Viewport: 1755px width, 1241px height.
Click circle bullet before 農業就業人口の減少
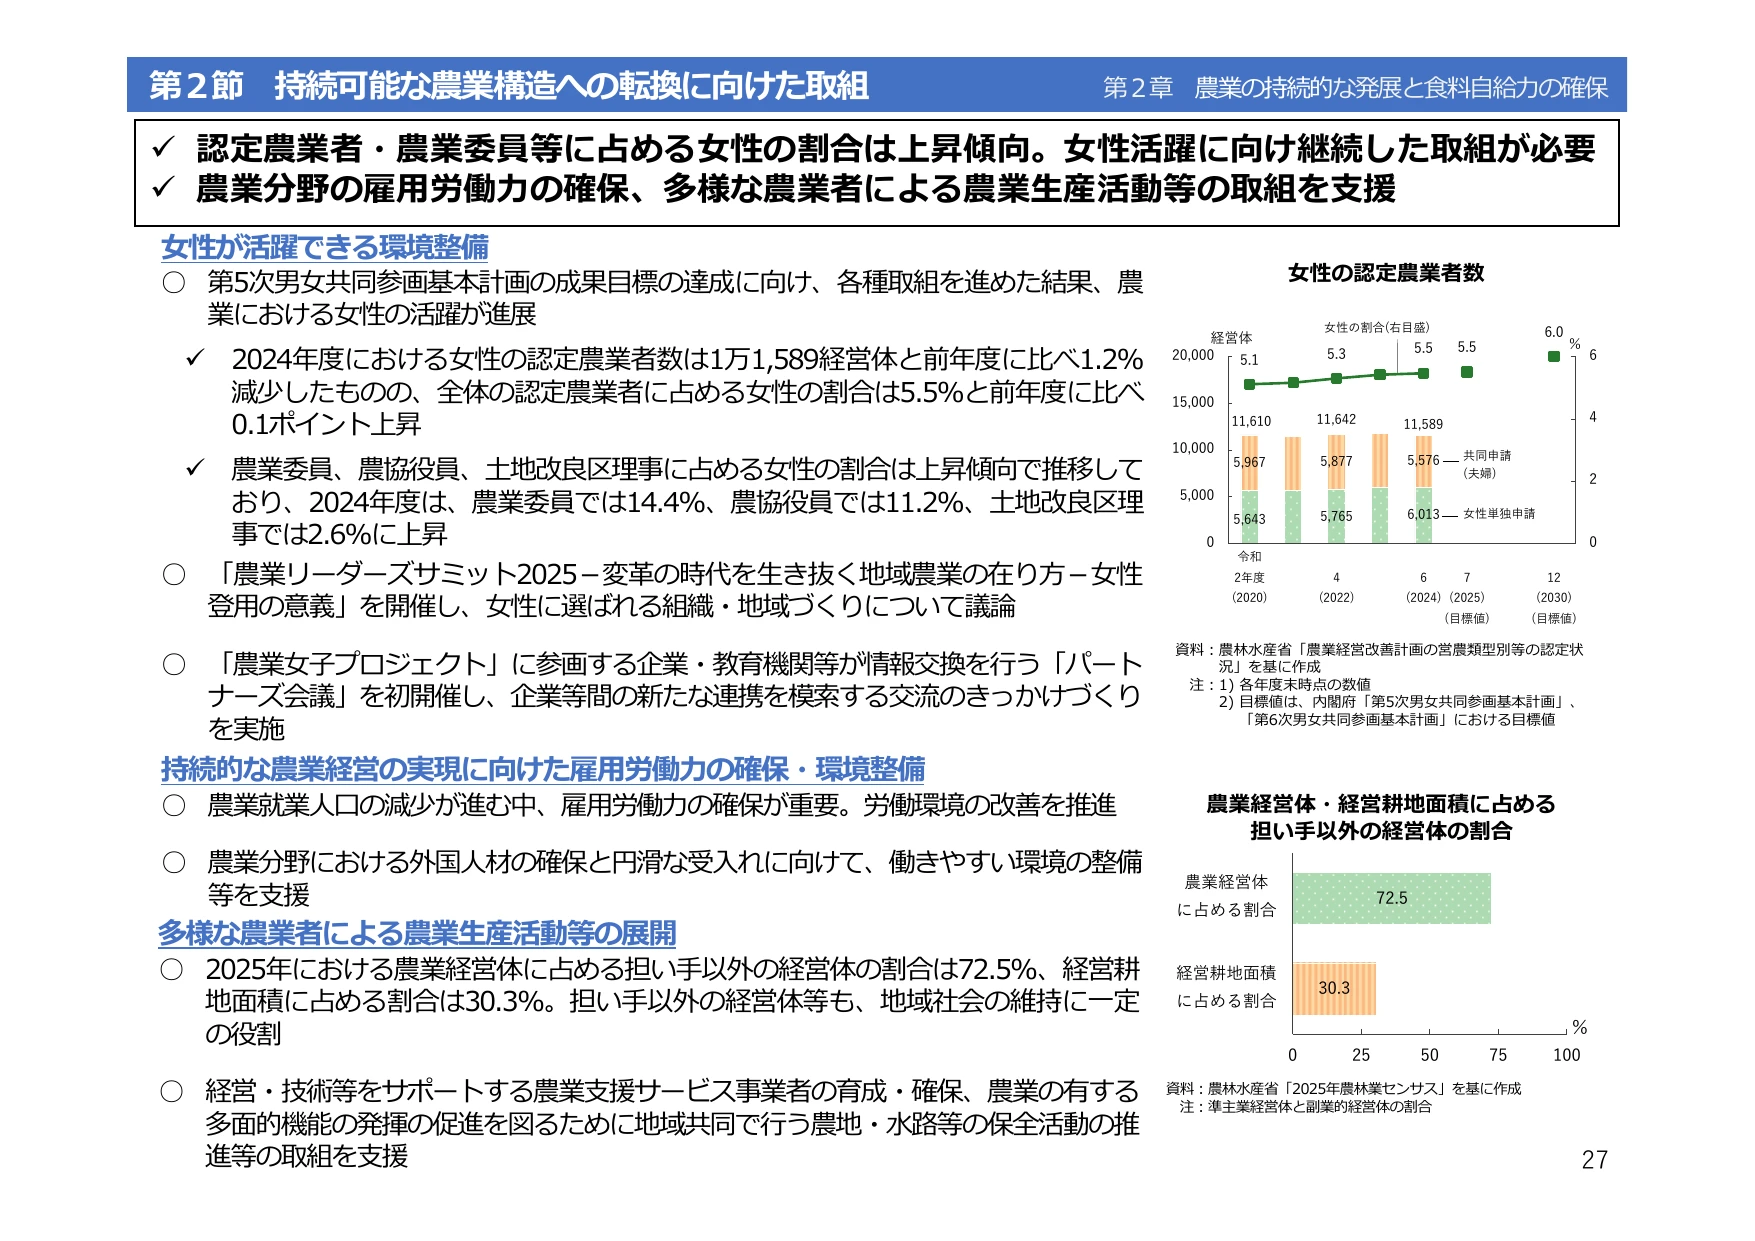[174, 805]
